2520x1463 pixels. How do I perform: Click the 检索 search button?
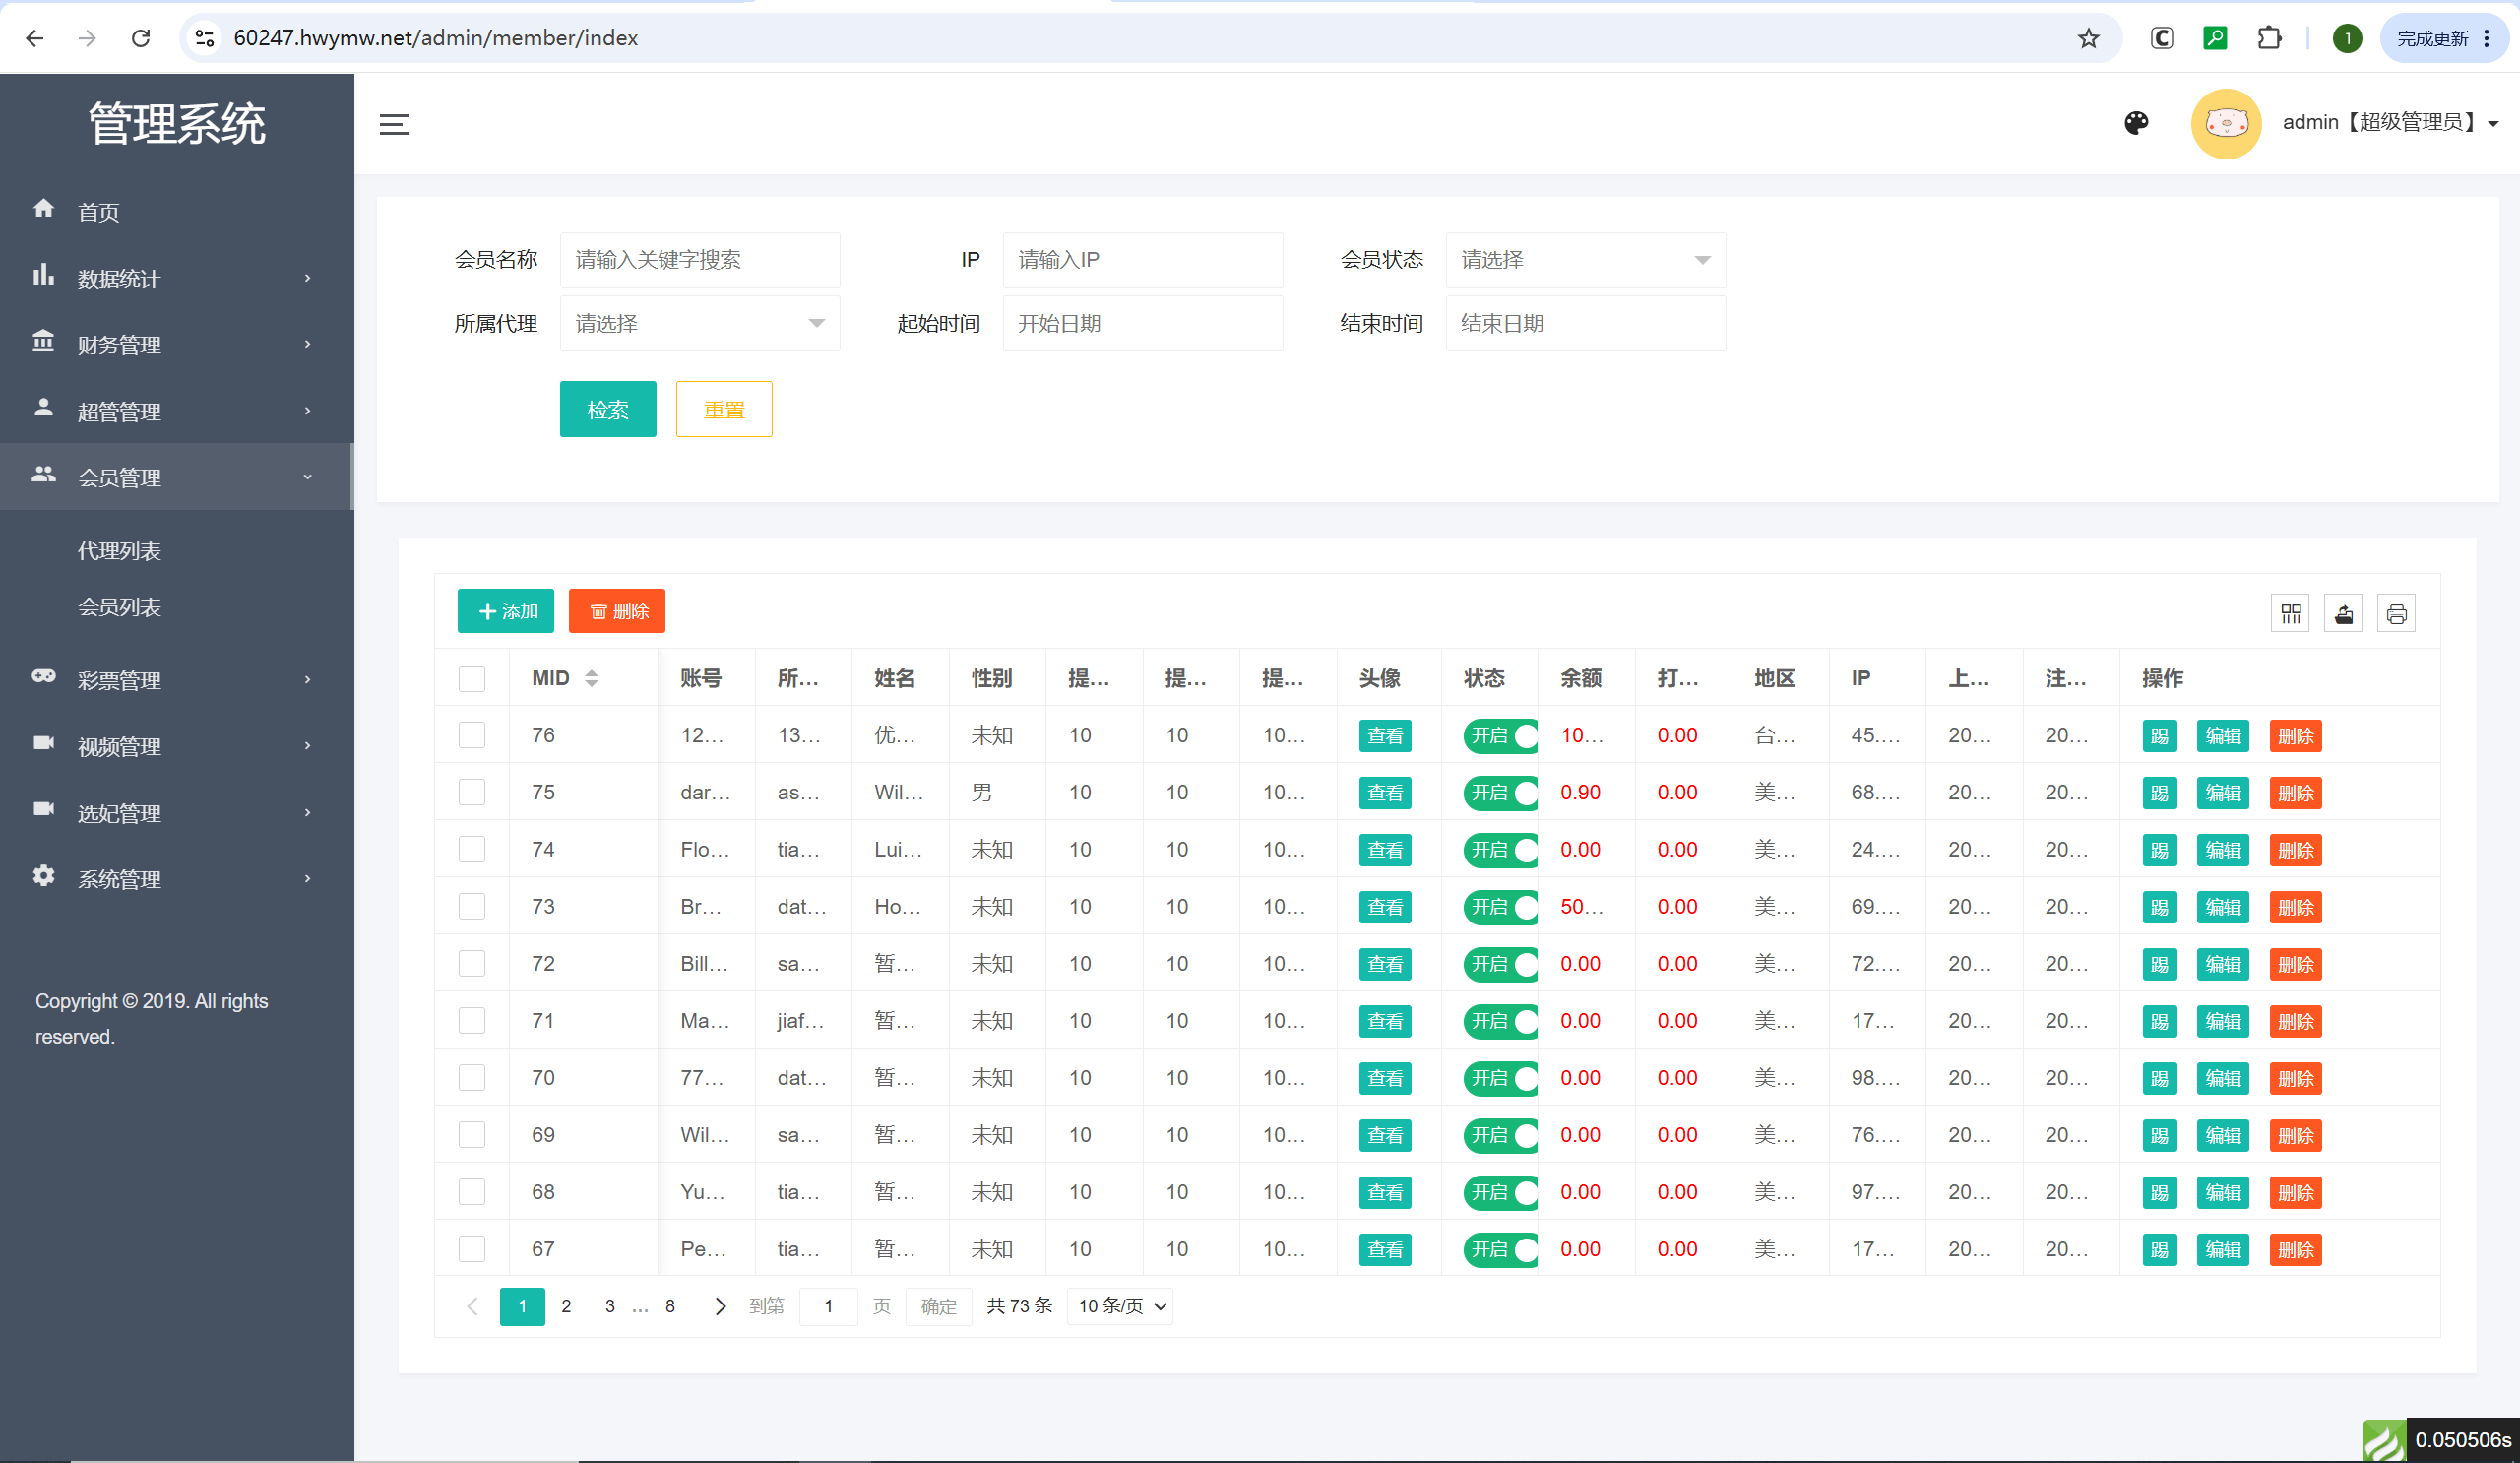608,409
